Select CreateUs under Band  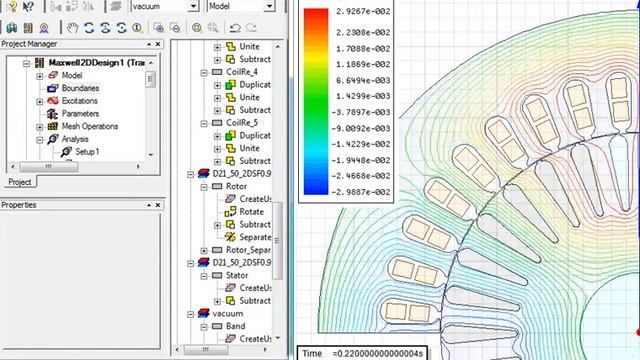click(x=255, y=338)
